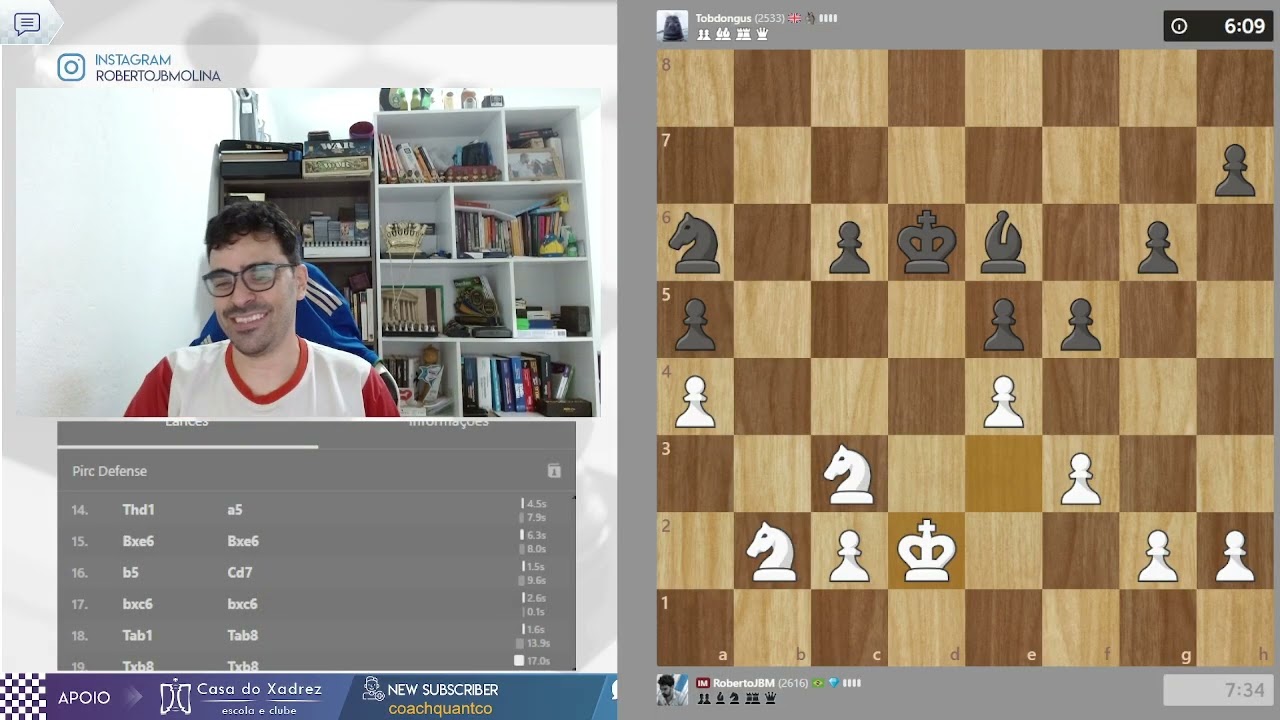Select the white knight on b2

[x=772, y=551]
